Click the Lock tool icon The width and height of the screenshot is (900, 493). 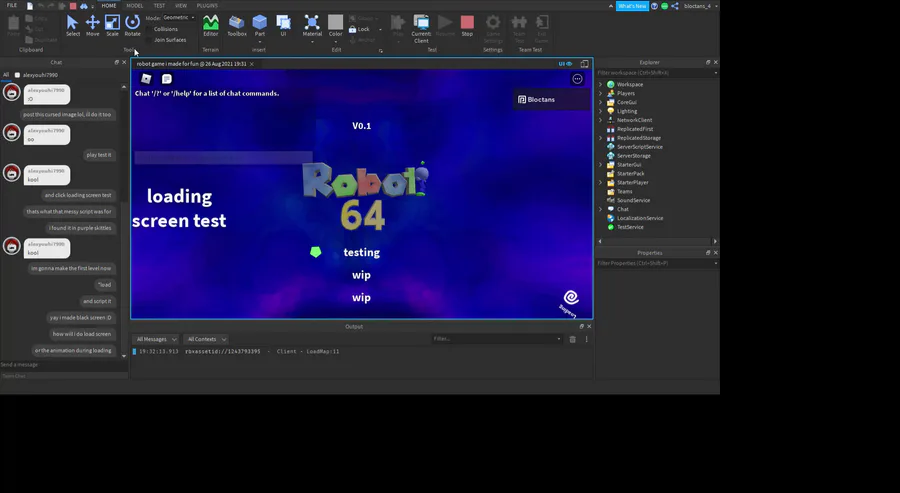pos(352,29)
